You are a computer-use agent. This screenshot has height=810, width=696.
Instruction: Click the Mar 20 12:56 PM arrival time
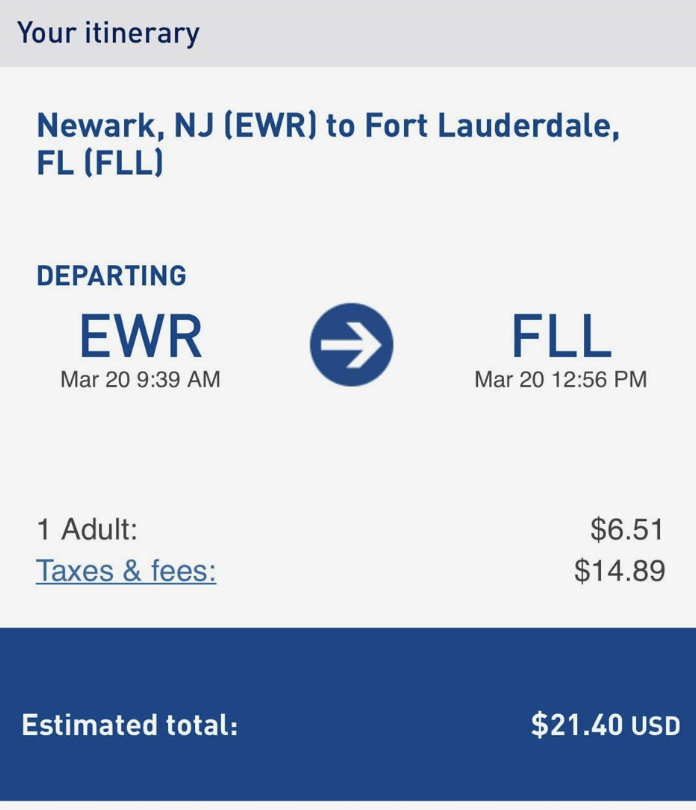tap(561, 379)
